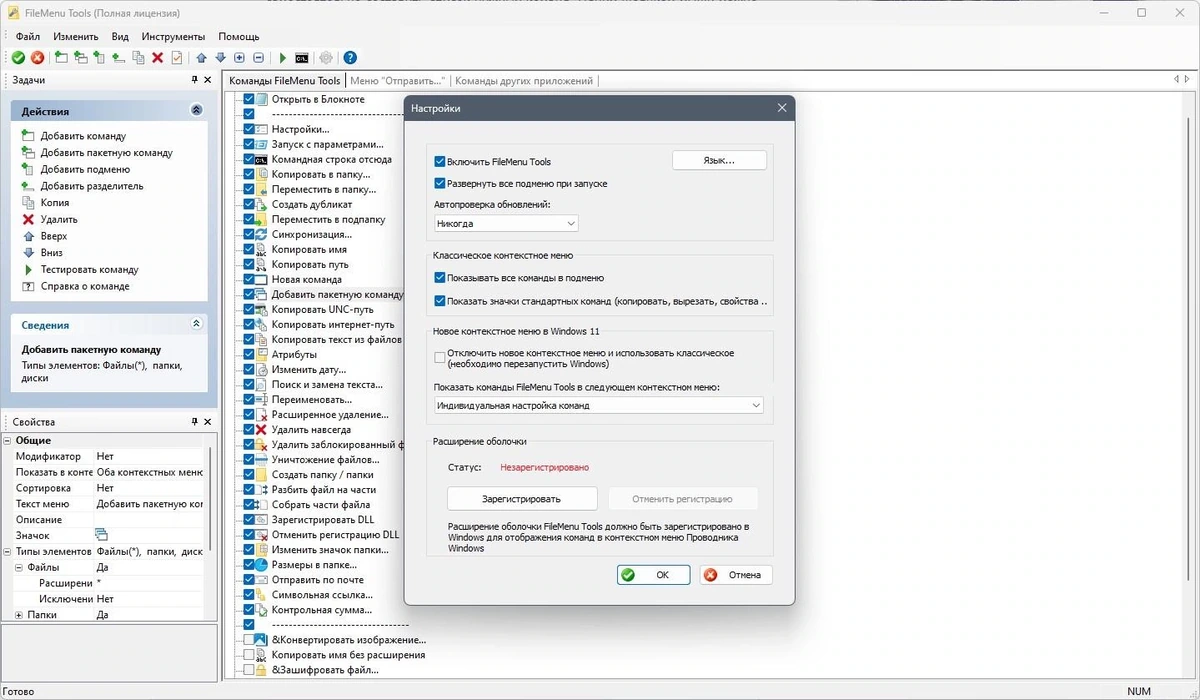Open the Вид menu
Viewport: 1200px width, 700px height.
click(120, 36)
